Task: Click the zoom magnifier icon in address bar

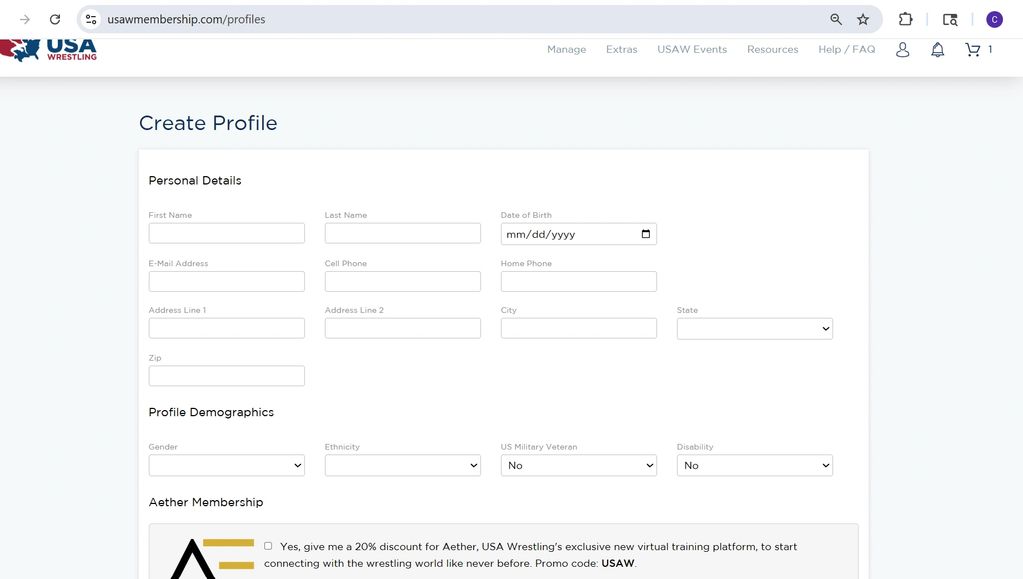Action: (x=836, y=19)
